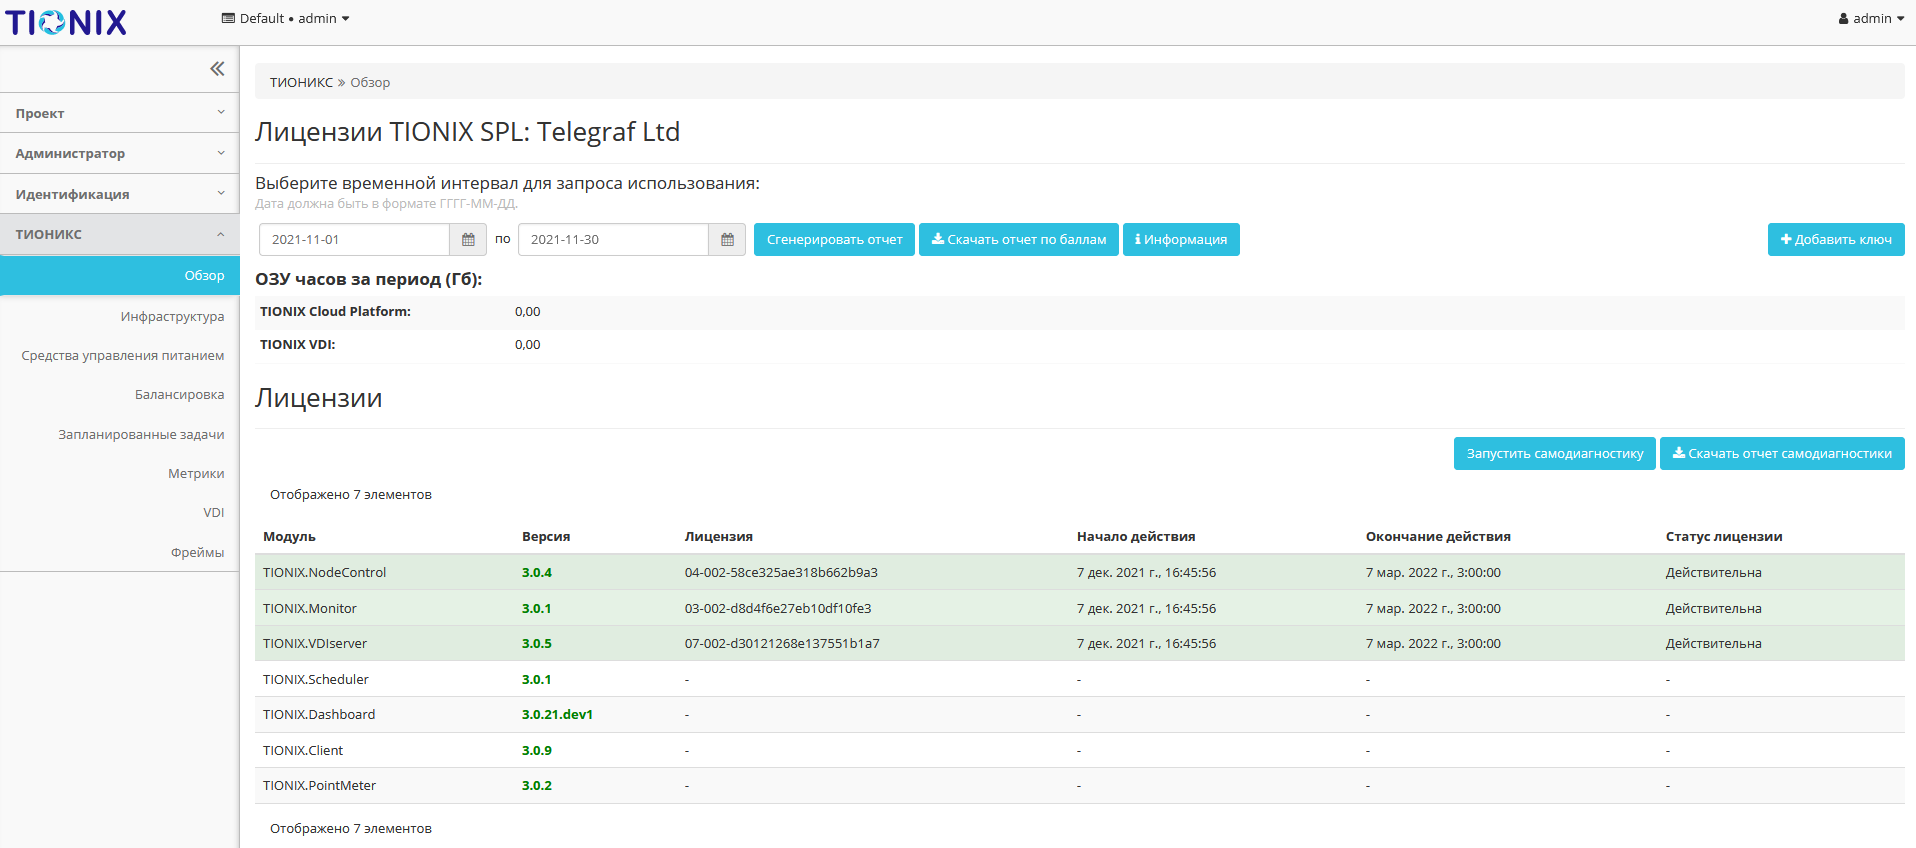This screenshot has width=1916, height=848.
Task: Open Средства управления питанием
Action: point(123,355)
